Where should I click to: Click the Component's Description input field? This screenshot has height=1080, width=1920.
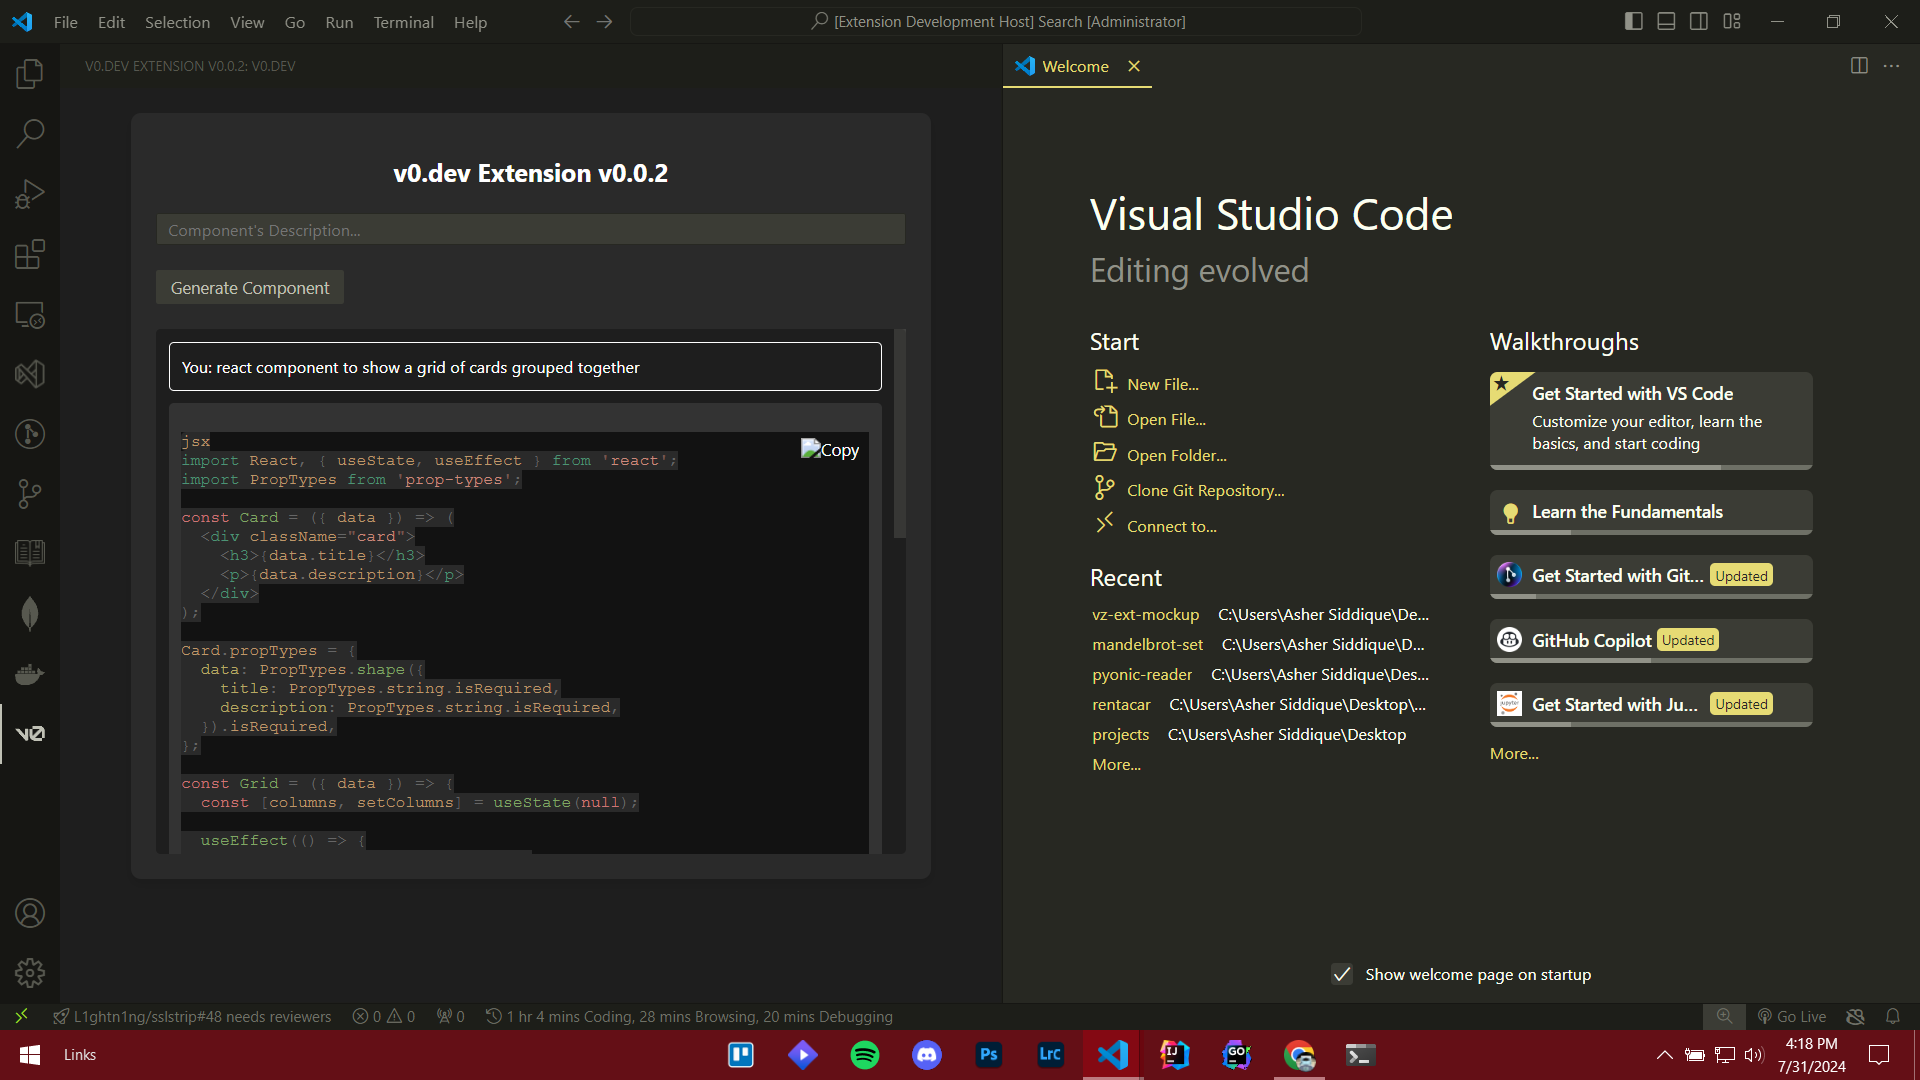tap(529, 229)
